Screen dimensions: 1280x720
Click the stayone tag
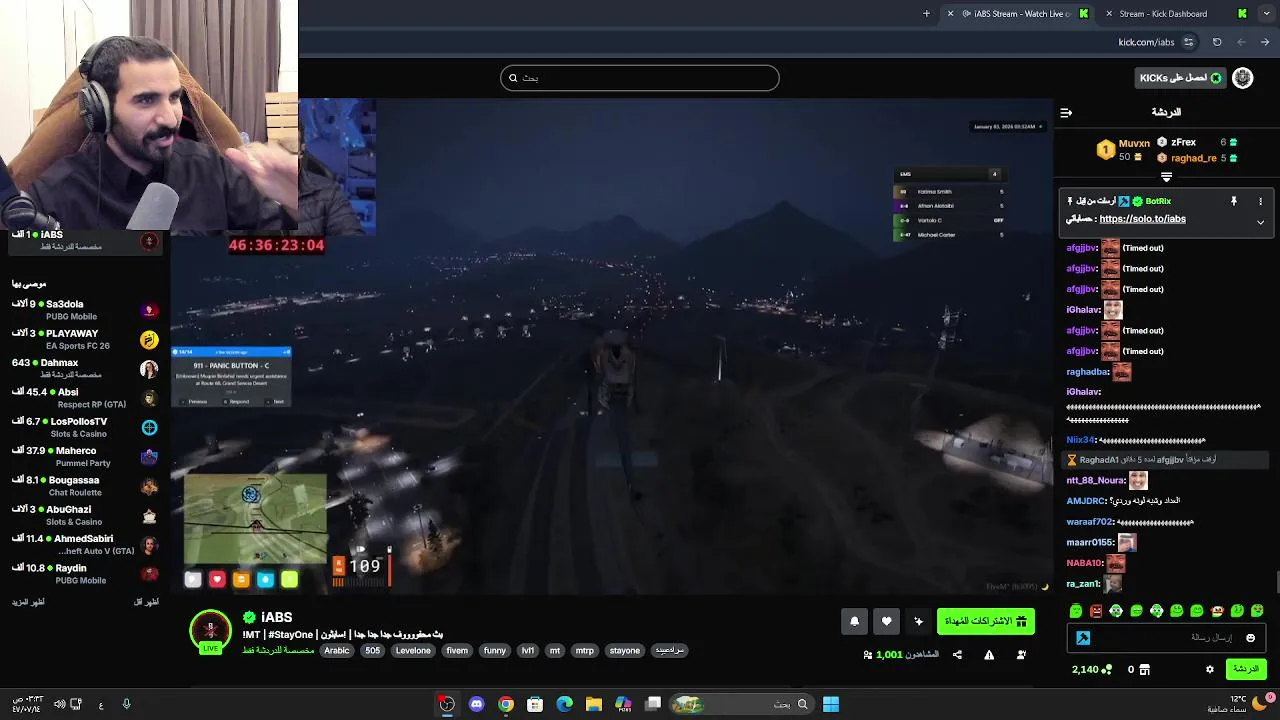pyautogui.click(x=625, y=651)
